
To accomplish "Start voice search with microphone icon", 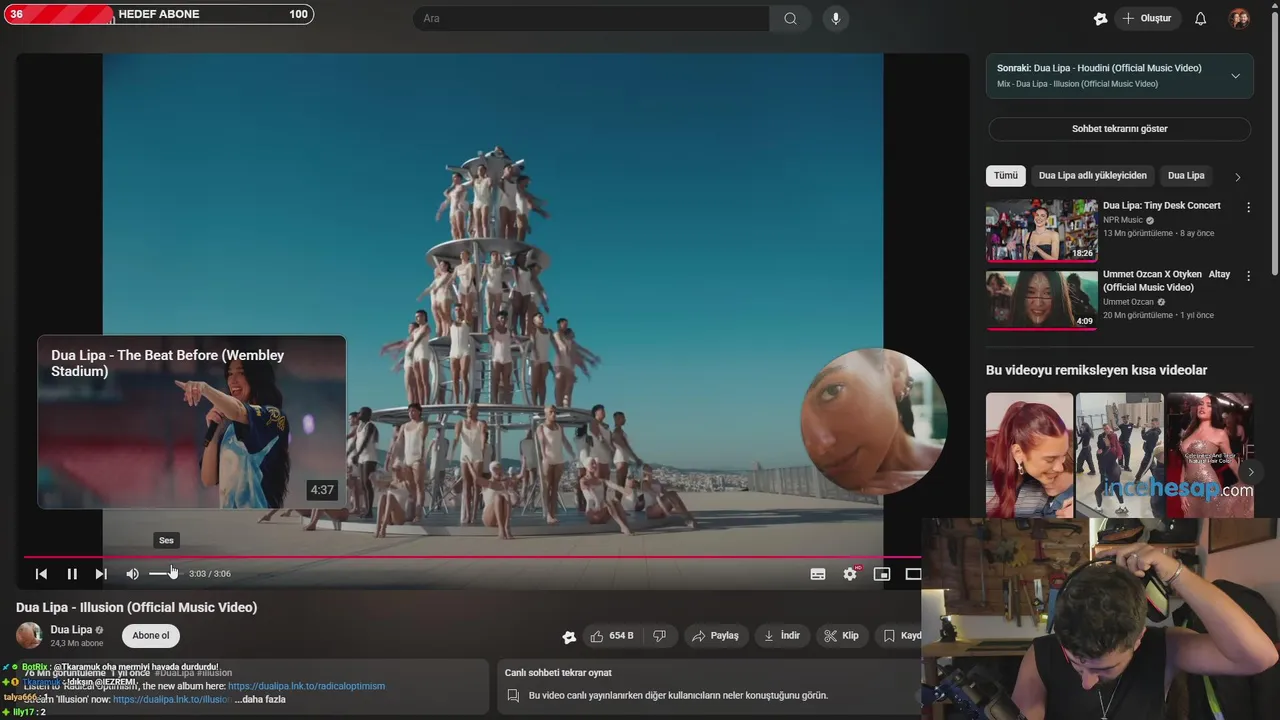I will tap(836, 18).
